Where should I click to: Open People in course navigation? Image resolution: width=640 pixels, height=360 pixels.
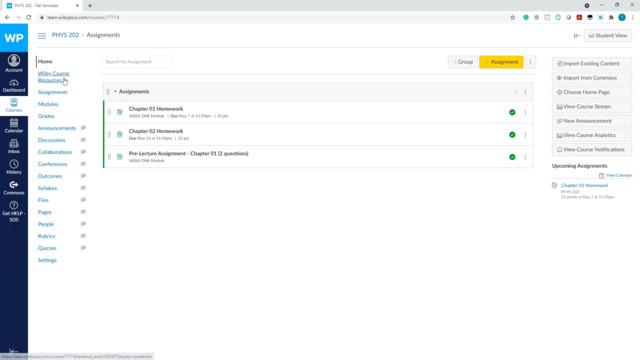[x=46, y=224]
